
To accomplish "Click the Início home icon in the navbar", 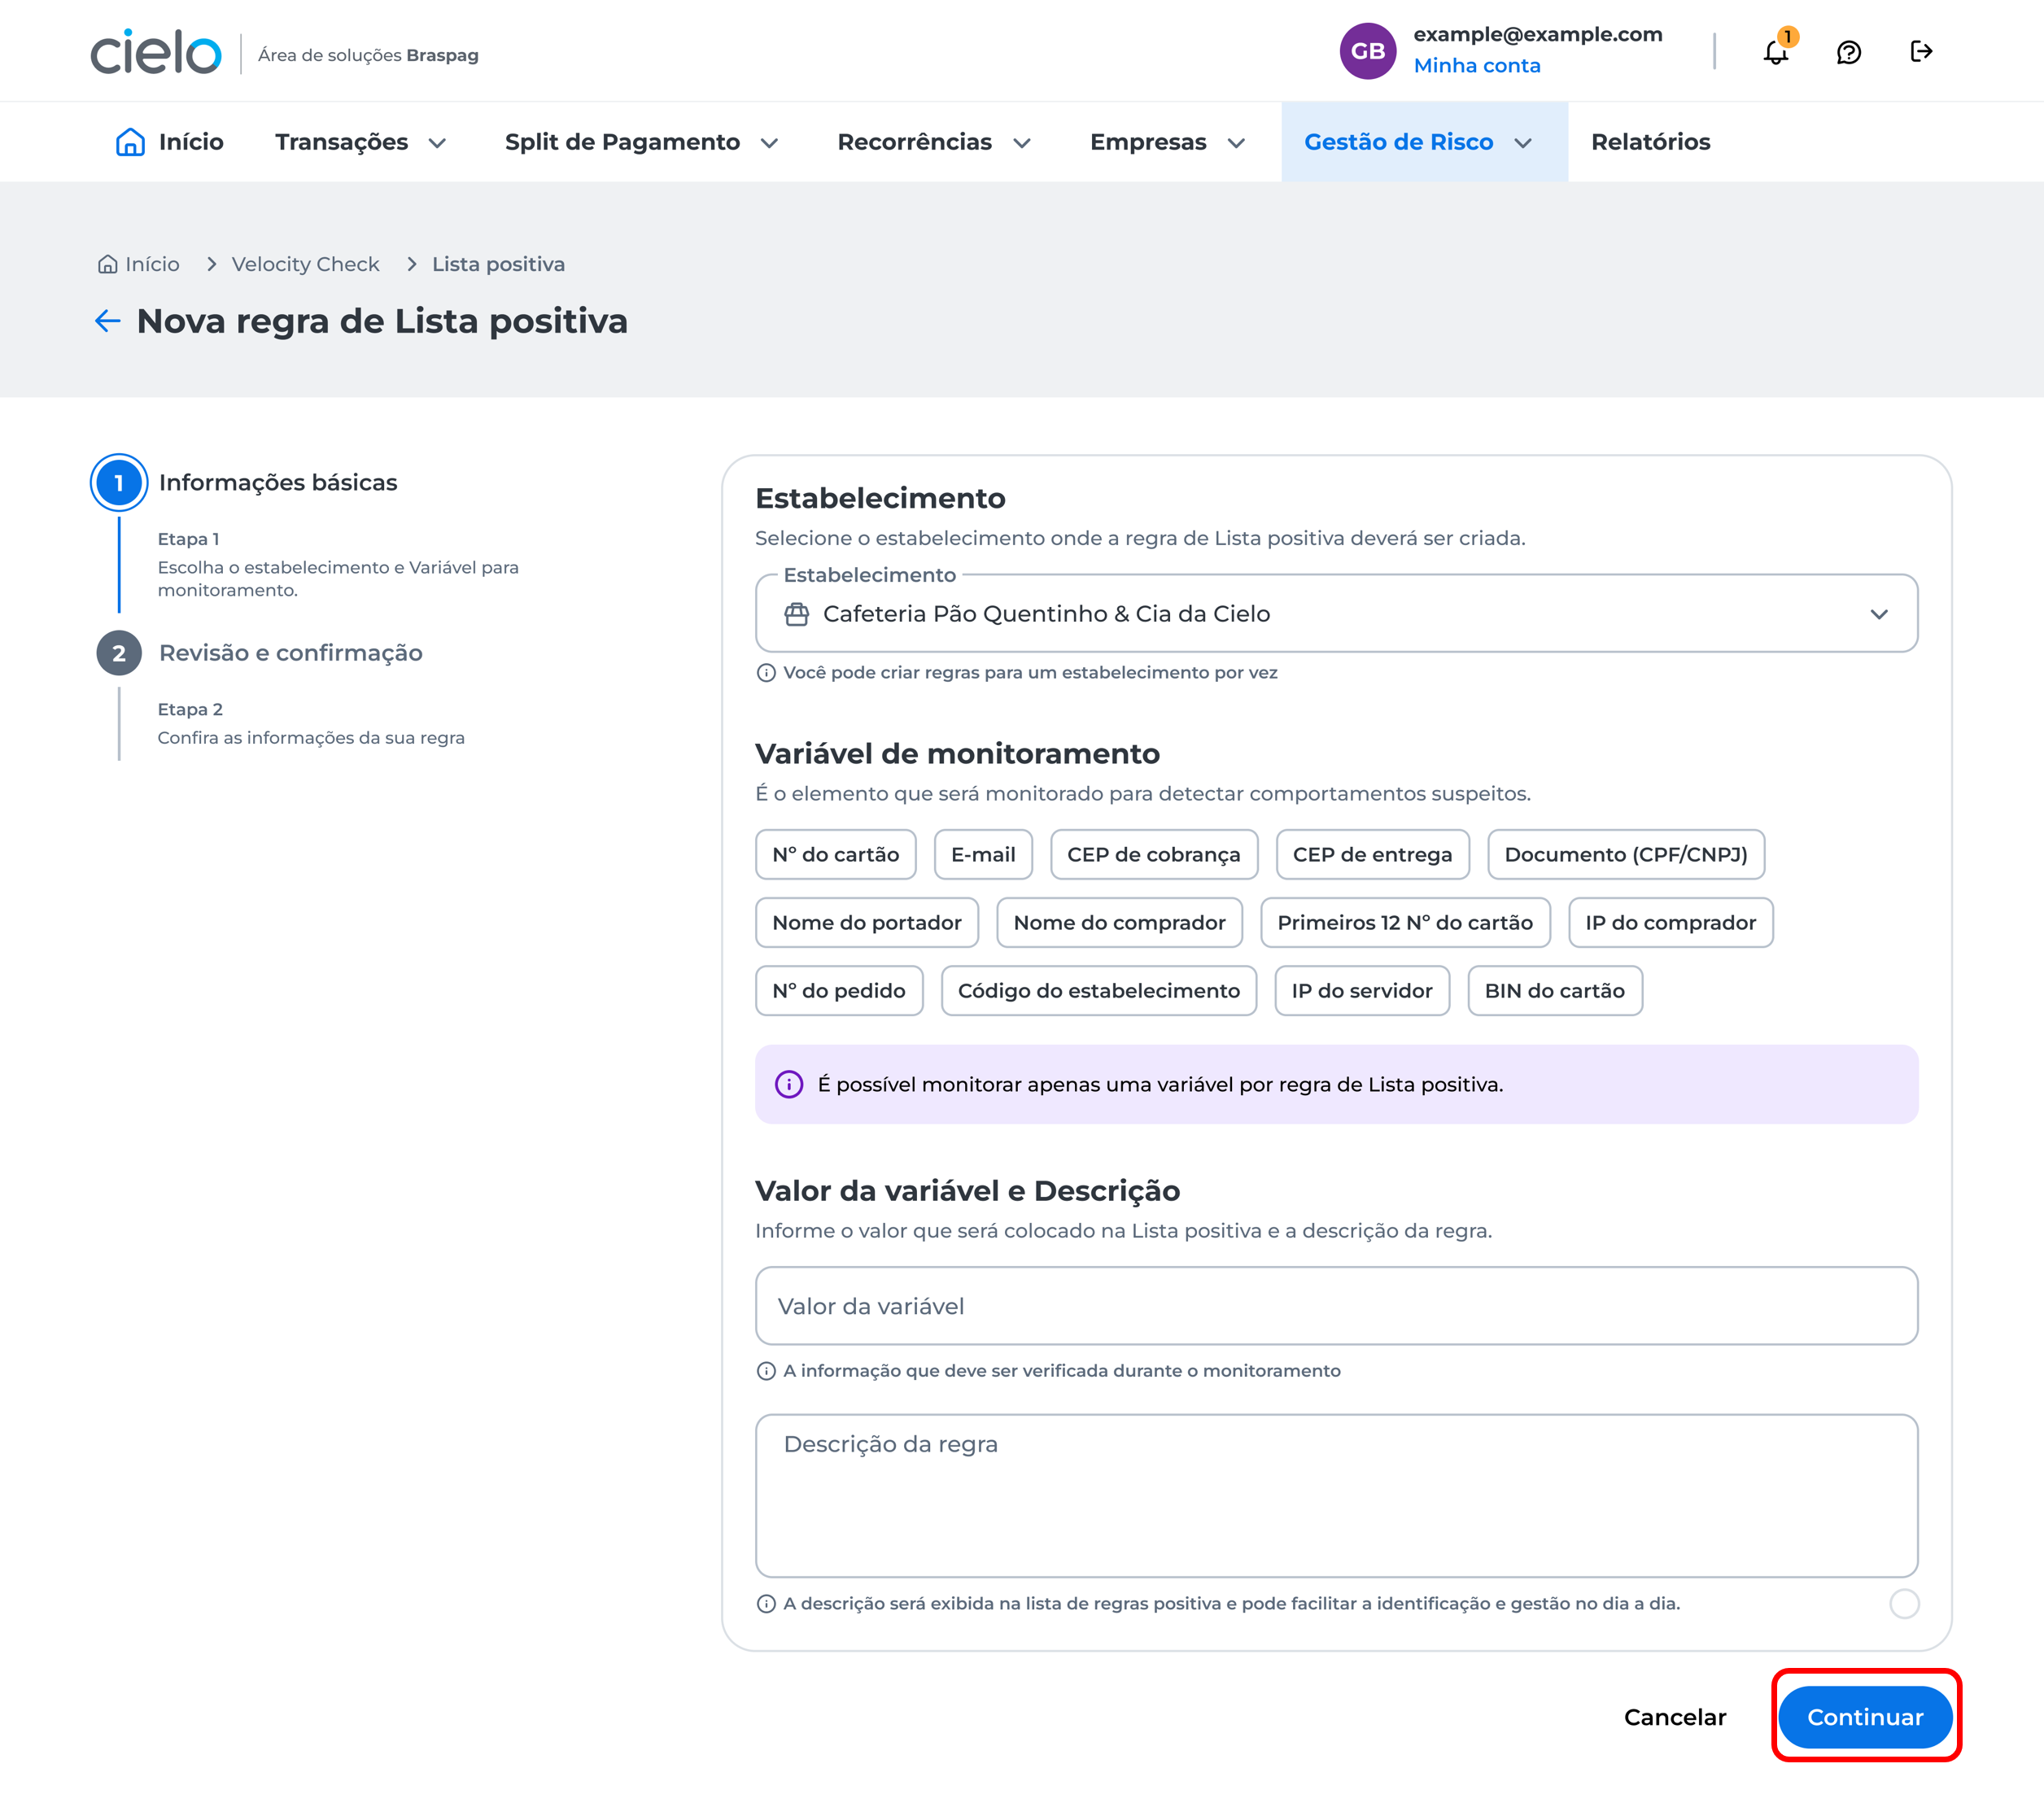I will [133, 141].
